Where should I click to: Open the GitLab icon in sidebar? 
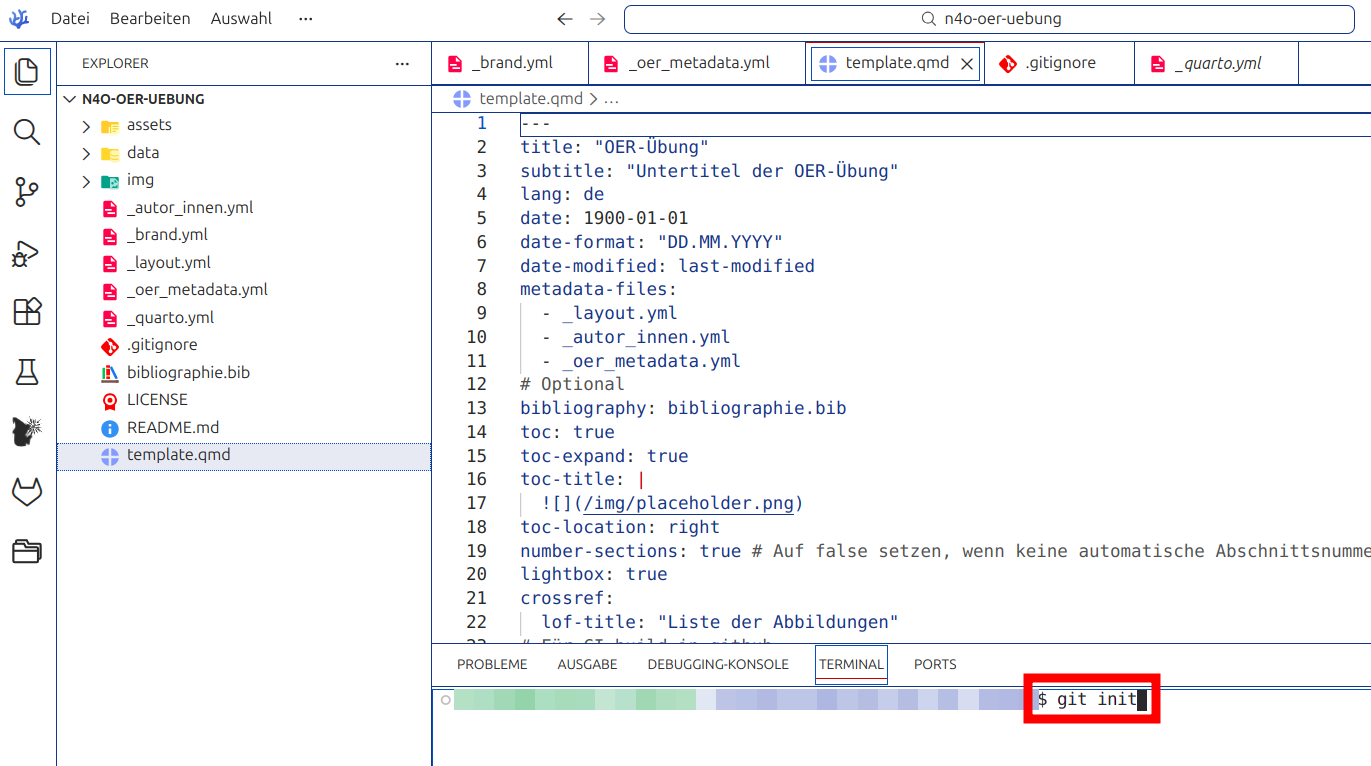point(27,492)
